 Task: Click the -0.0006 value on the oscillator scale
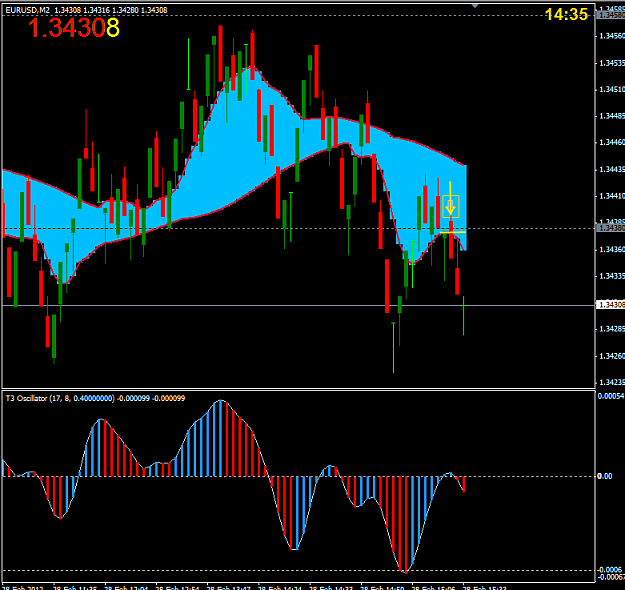pos(609,570)
